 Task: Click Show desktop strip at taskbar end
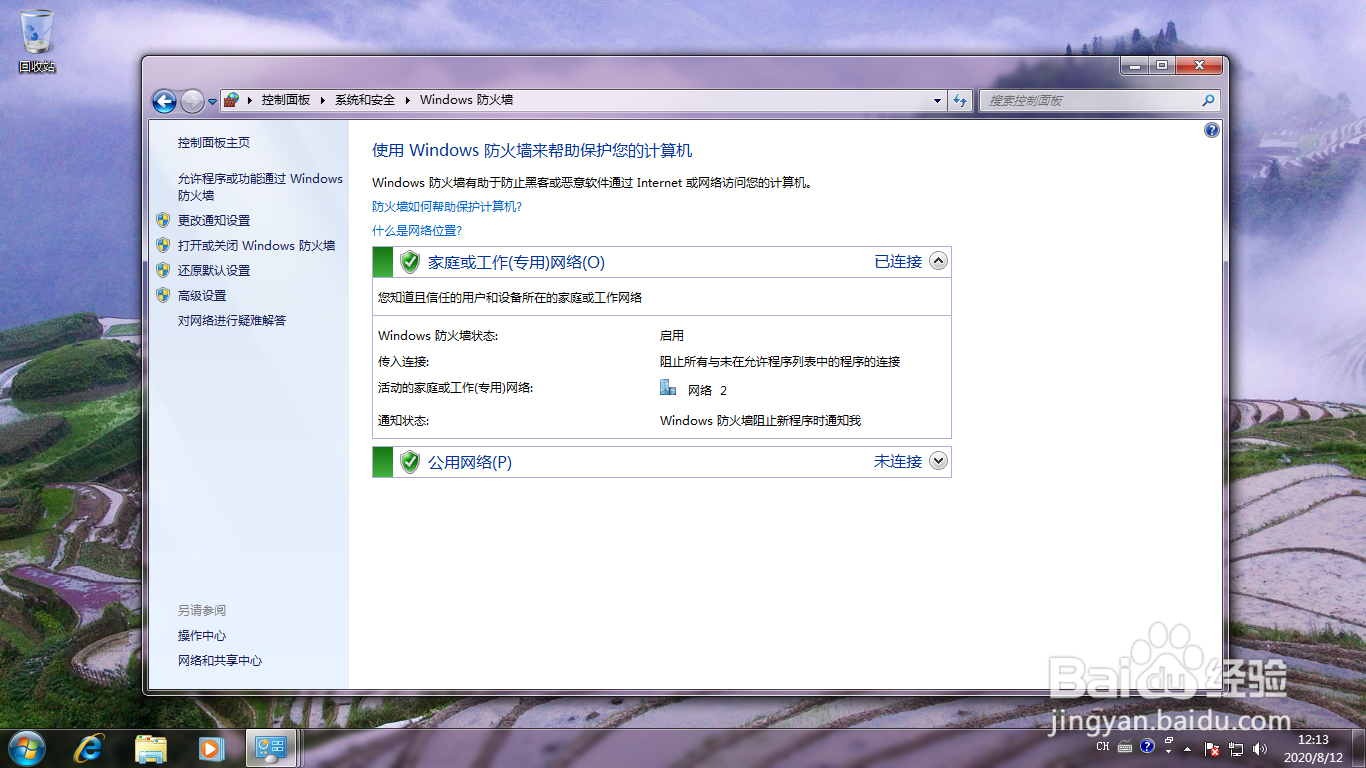1359,748
